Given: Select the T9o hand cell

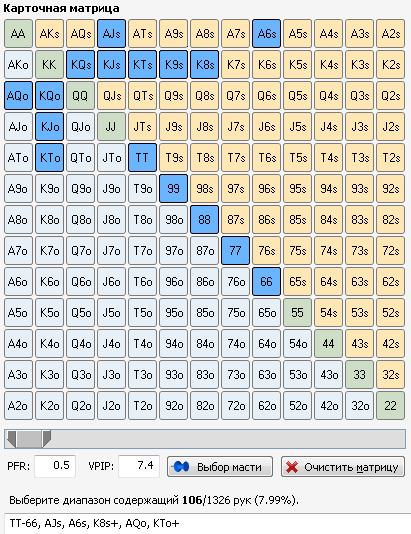Looking at the screenshot, I should [x=142, y=188].
